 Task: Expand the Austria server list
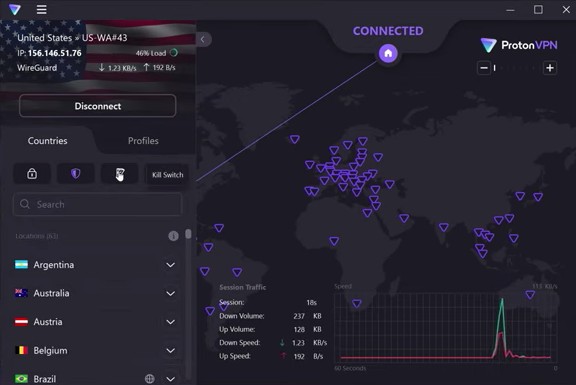click(170, 322)
